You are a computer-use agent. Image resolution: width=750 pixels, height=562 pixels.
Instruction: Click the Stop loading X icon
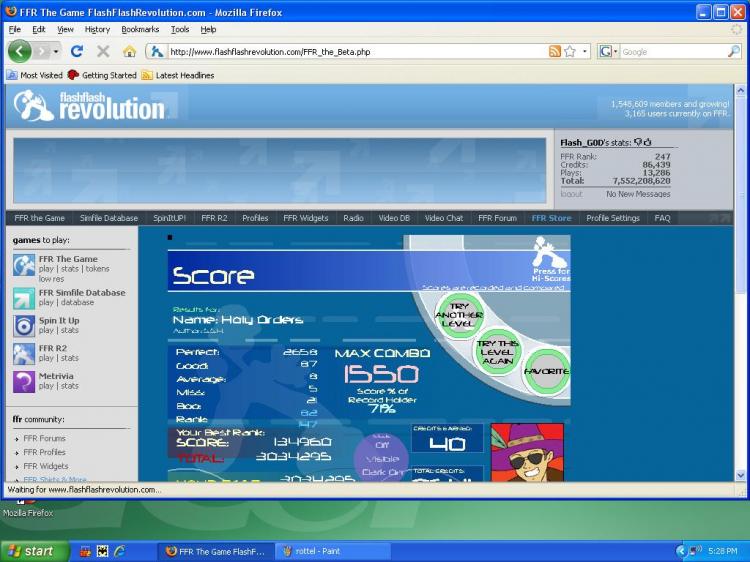pyautogui.click(x=103, y=51)
